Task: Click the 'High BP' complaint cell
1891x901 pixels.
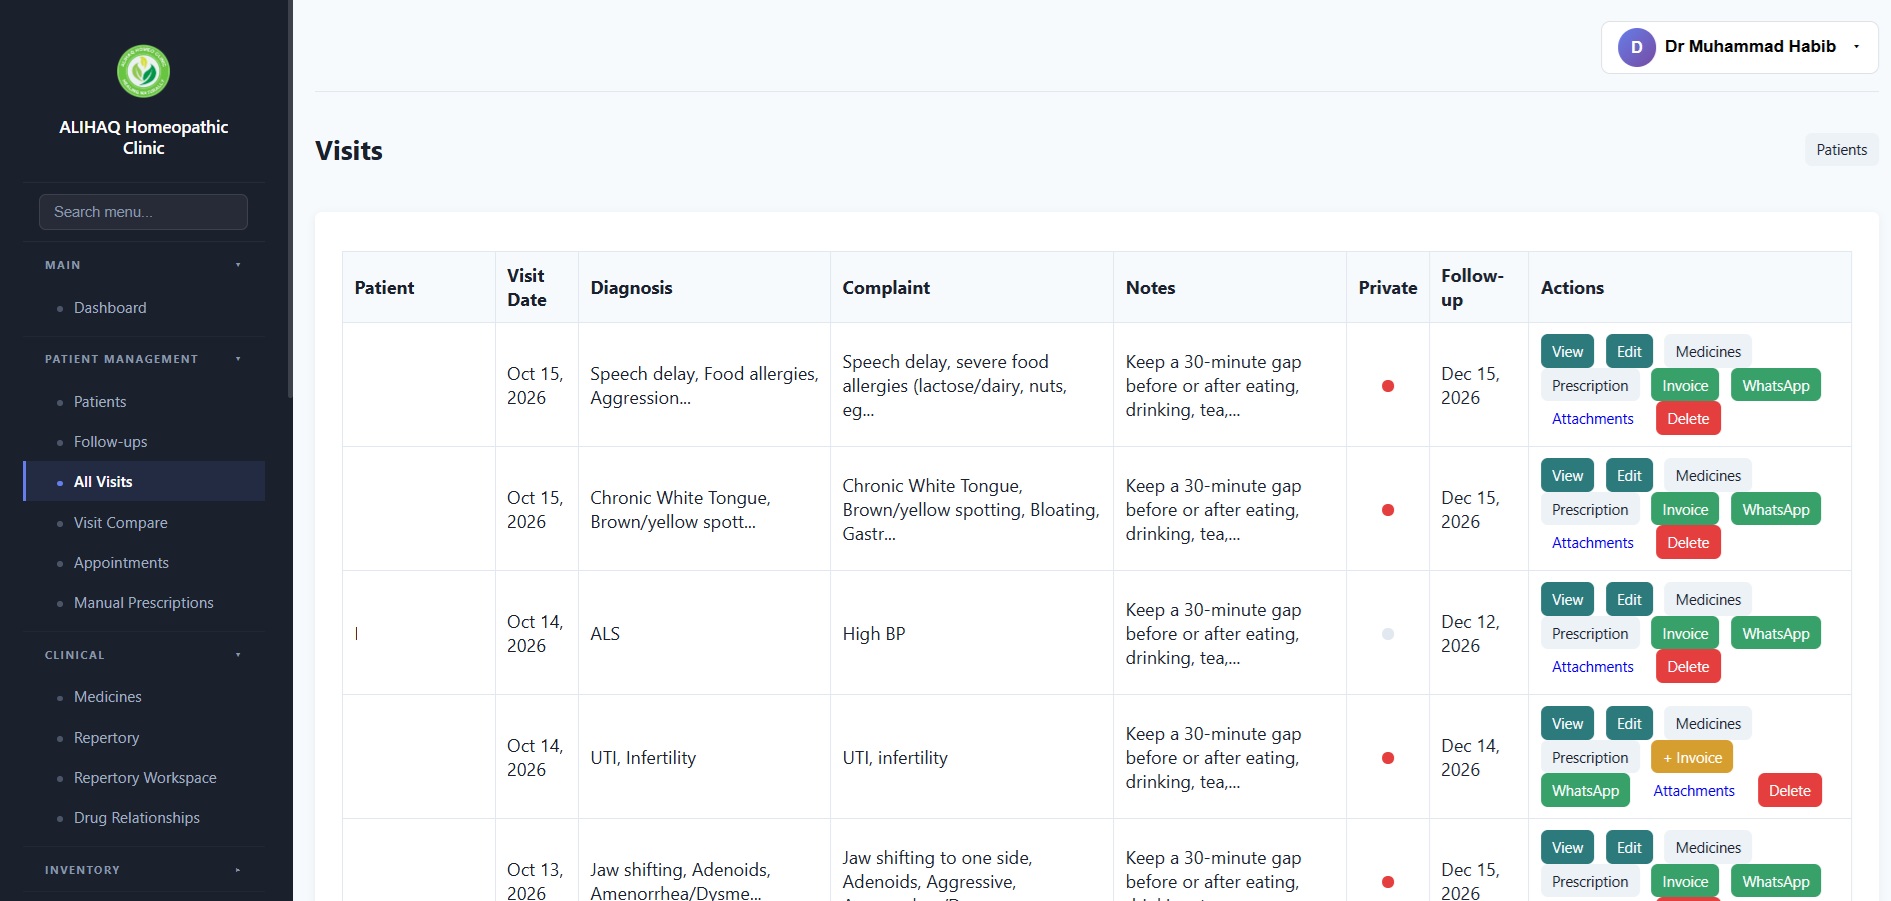Action: click(x=971, y=634)
